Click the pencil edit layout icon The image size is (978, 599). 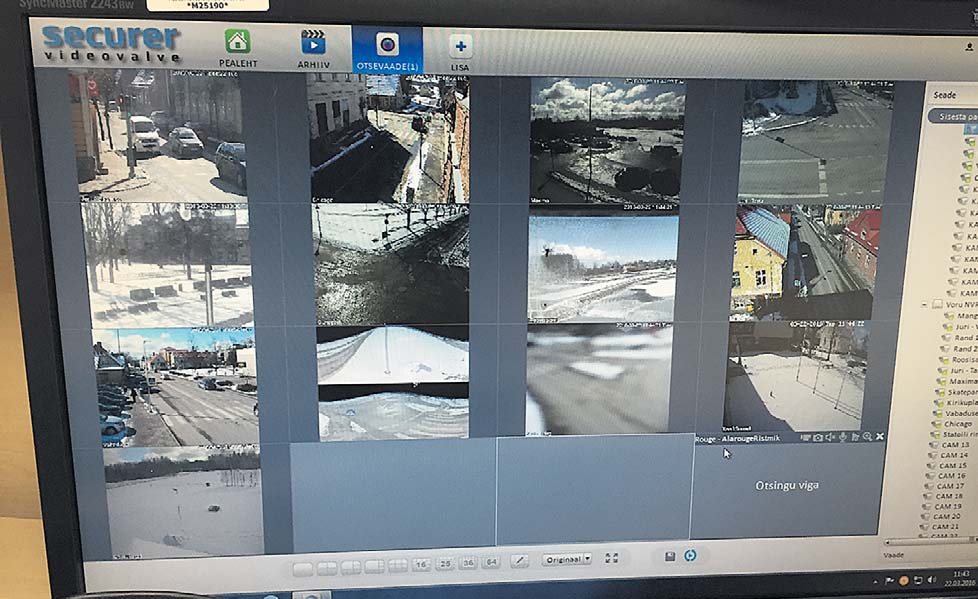coord(519,561)
